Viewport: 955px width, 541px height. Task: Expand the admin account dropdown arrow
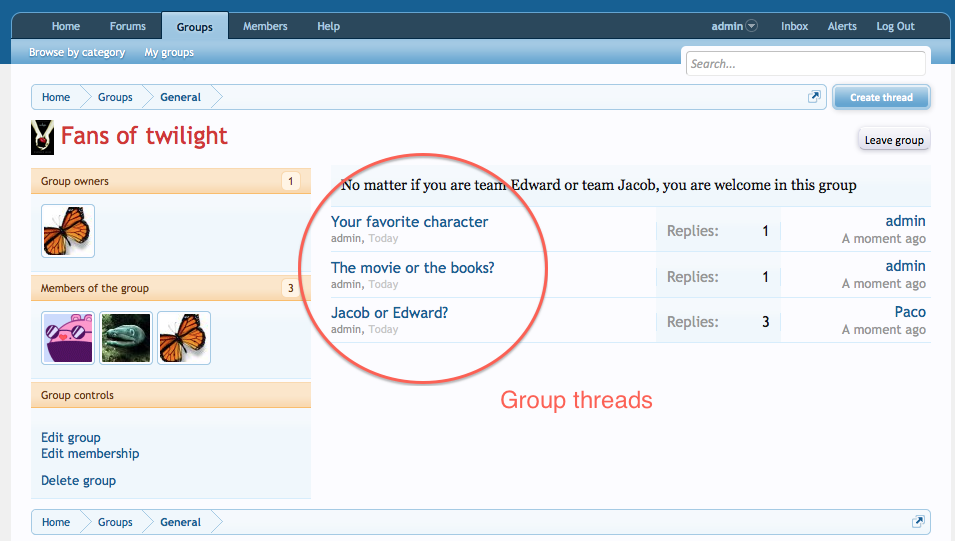point(752,27)
